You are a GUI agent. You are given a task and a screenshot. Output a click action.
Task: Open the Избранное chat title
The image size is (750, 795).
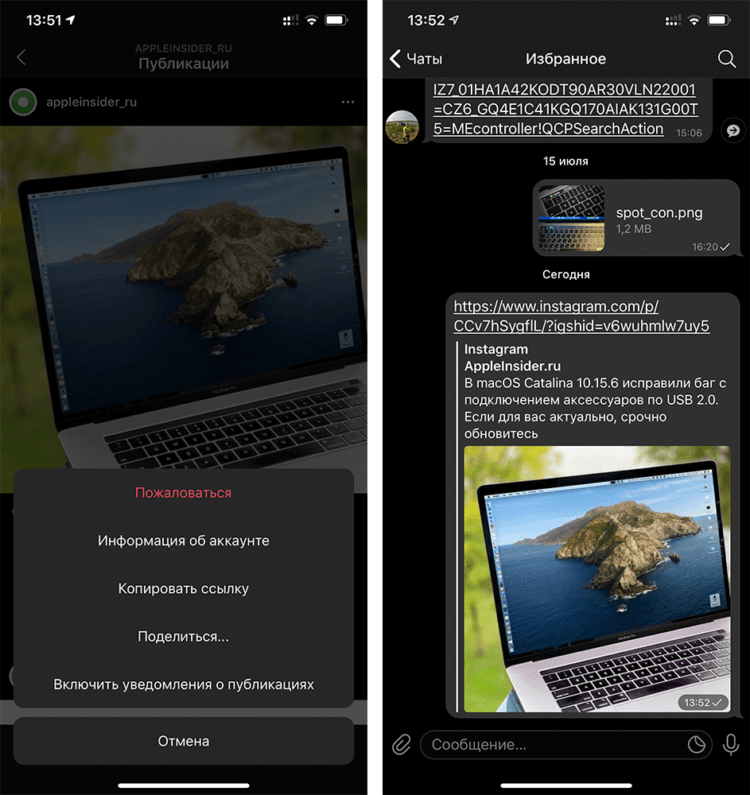click(x=565, y=59)
